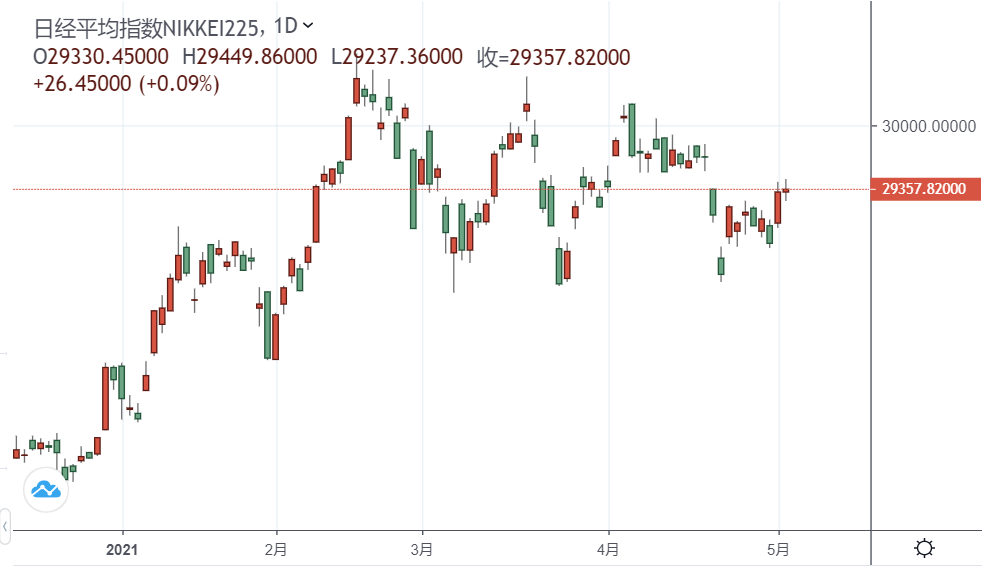The height and width of the screenshot is (577, 985).
Task: Open chart settings gear icon
Action: 925,548
